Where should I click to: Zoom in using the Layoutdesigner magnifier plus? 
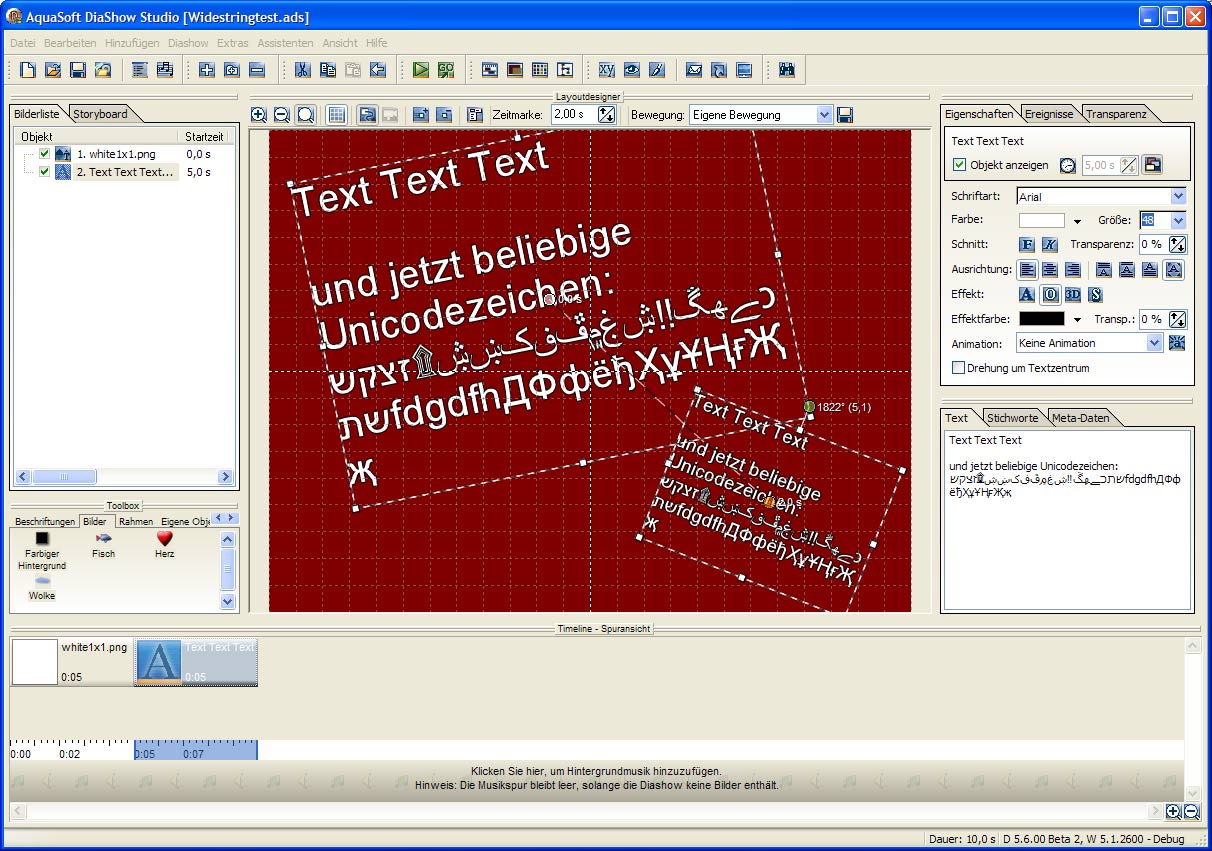click(x=258, y=115)
